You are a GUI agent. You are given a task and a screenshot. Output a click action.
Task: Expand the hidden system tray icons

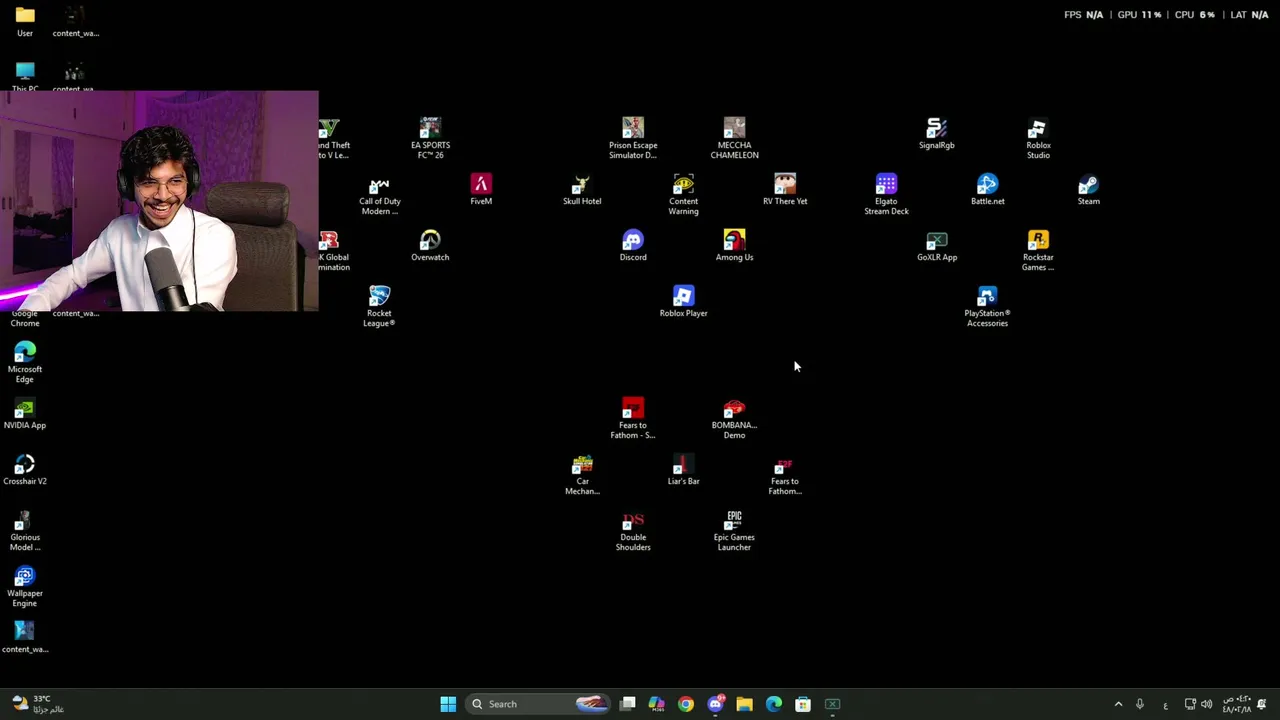pos(1118,704)
